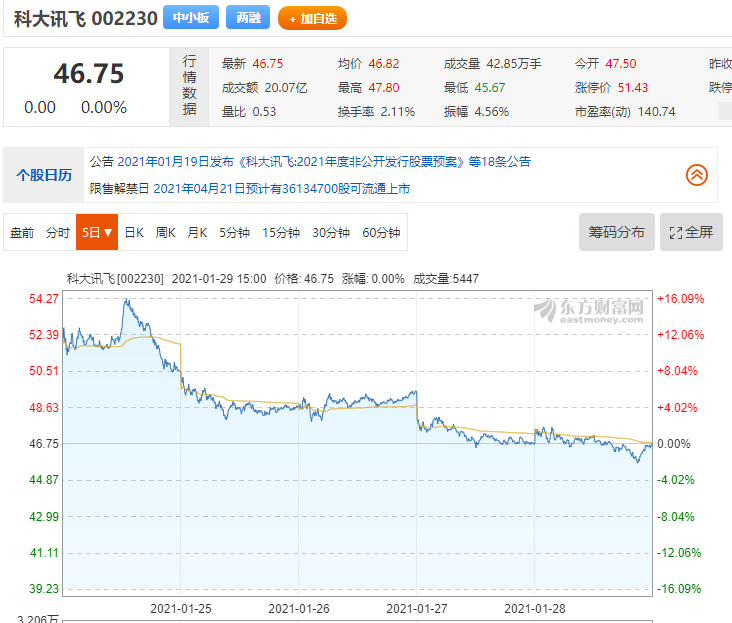Click the 成交额 20.07亿 value
This screenshot has height=623, width=732.
286,88
